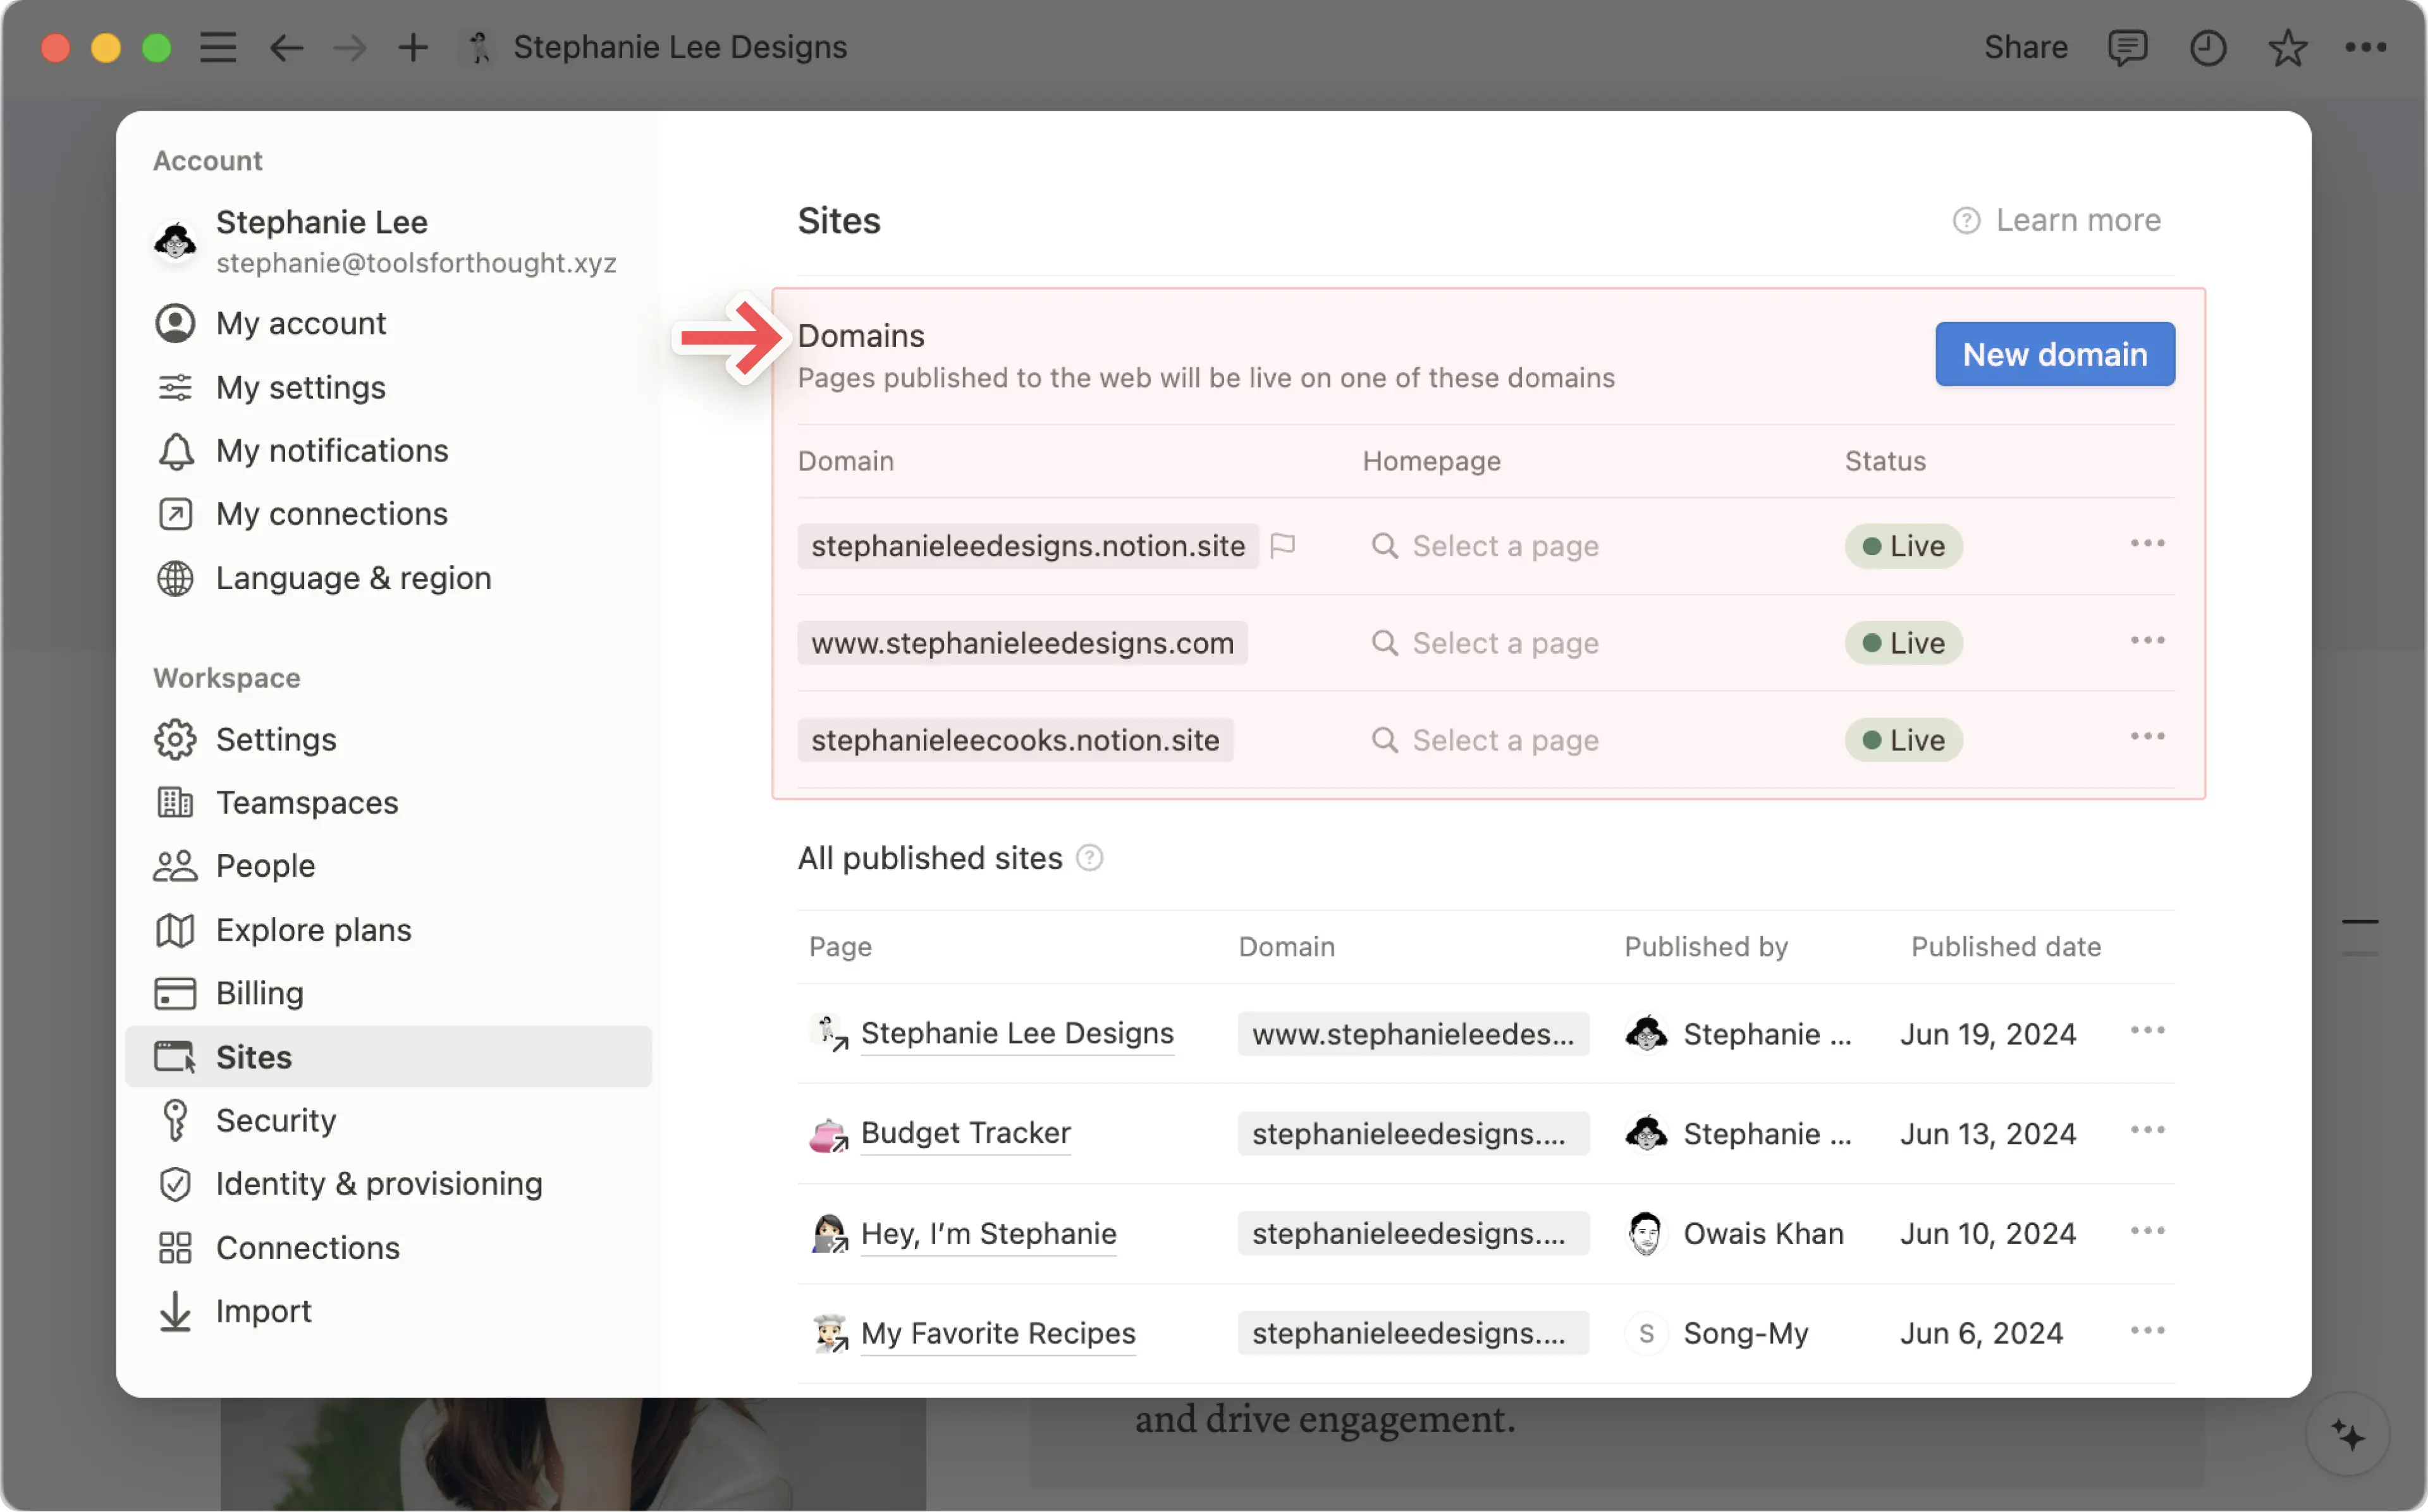
Task: Click the back navigation arrow
Action: pyautogui.click(x=286, y=46)
